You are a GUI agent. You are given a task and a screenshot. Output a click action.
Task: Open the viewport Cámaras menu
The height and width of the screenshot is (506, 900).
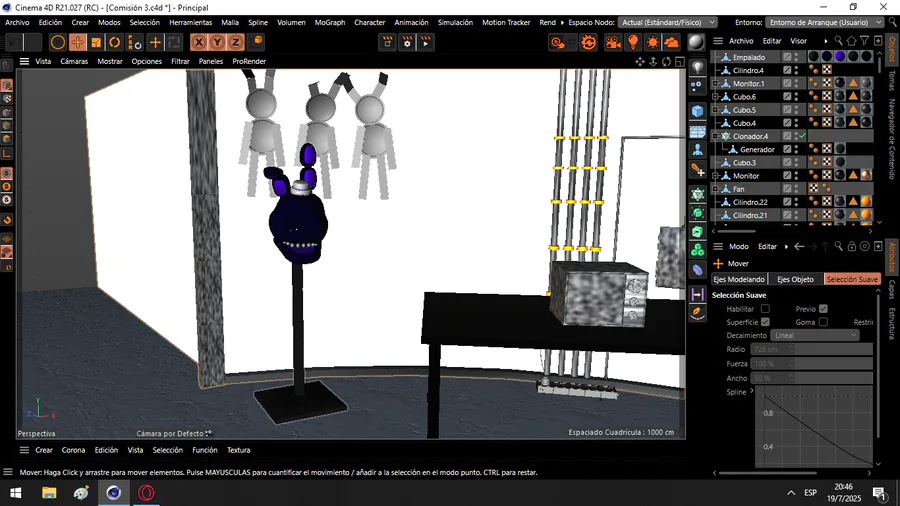tap(74, 61)
